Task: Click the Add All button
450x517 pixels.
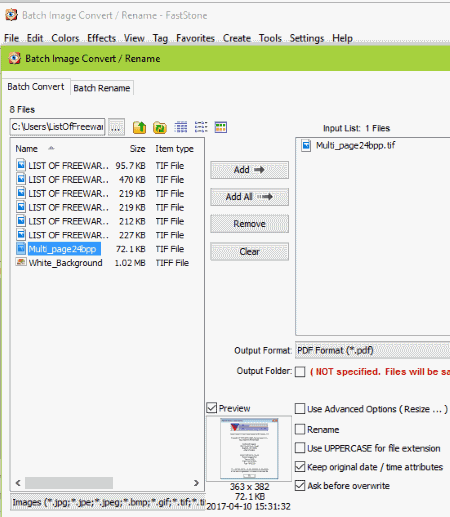Action: pyautogui.click(x=249, y=197)
